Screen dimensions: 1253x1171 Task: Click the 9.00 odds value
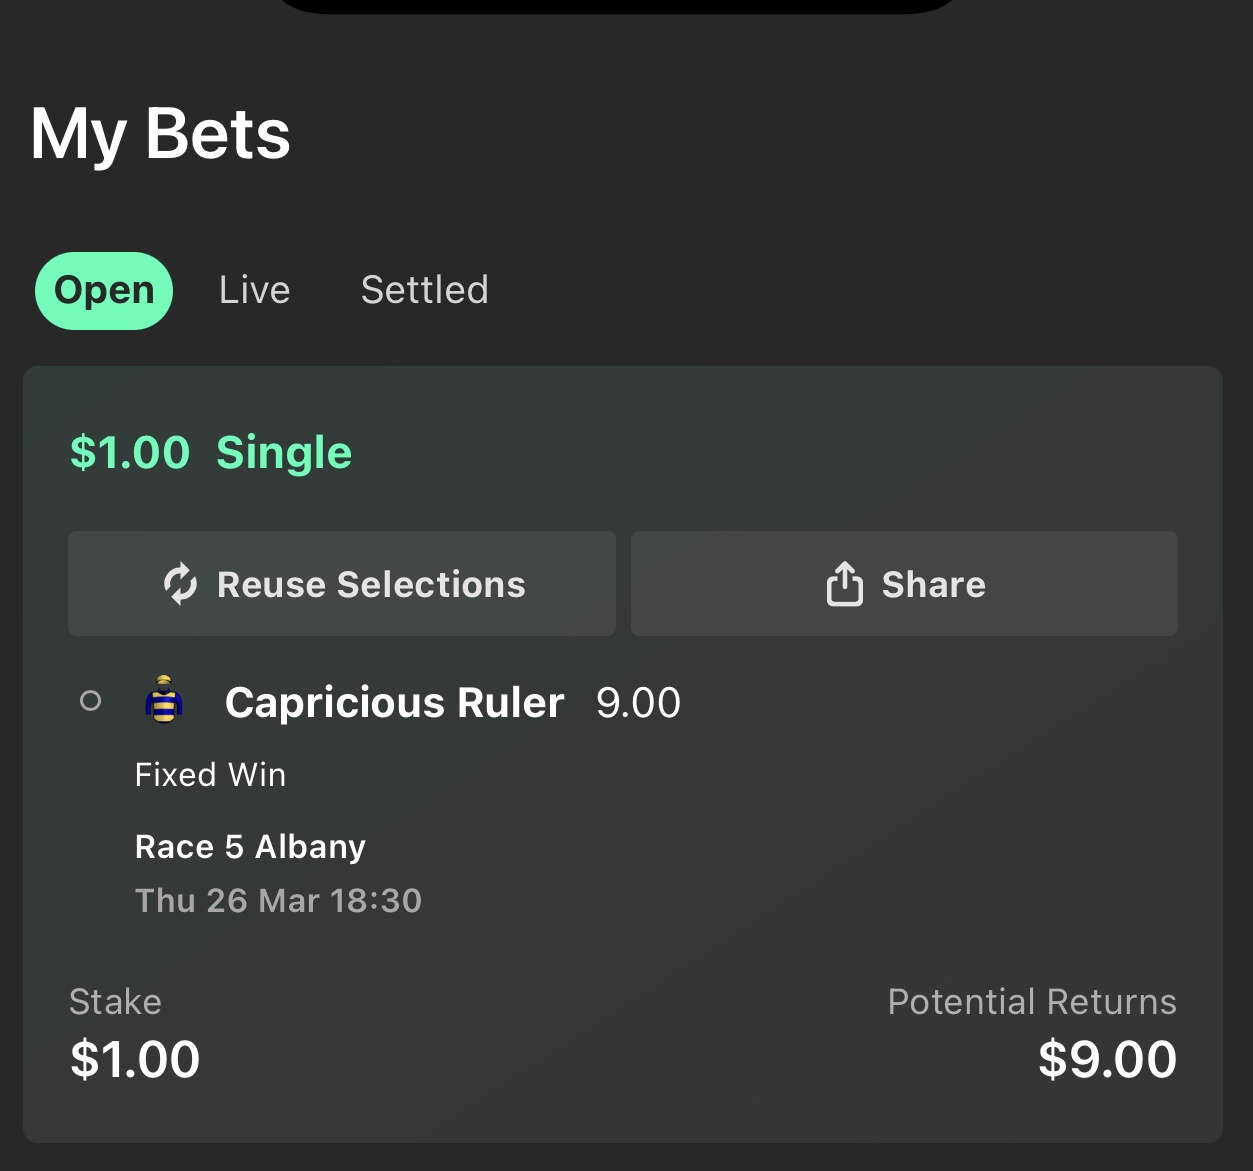638,703
